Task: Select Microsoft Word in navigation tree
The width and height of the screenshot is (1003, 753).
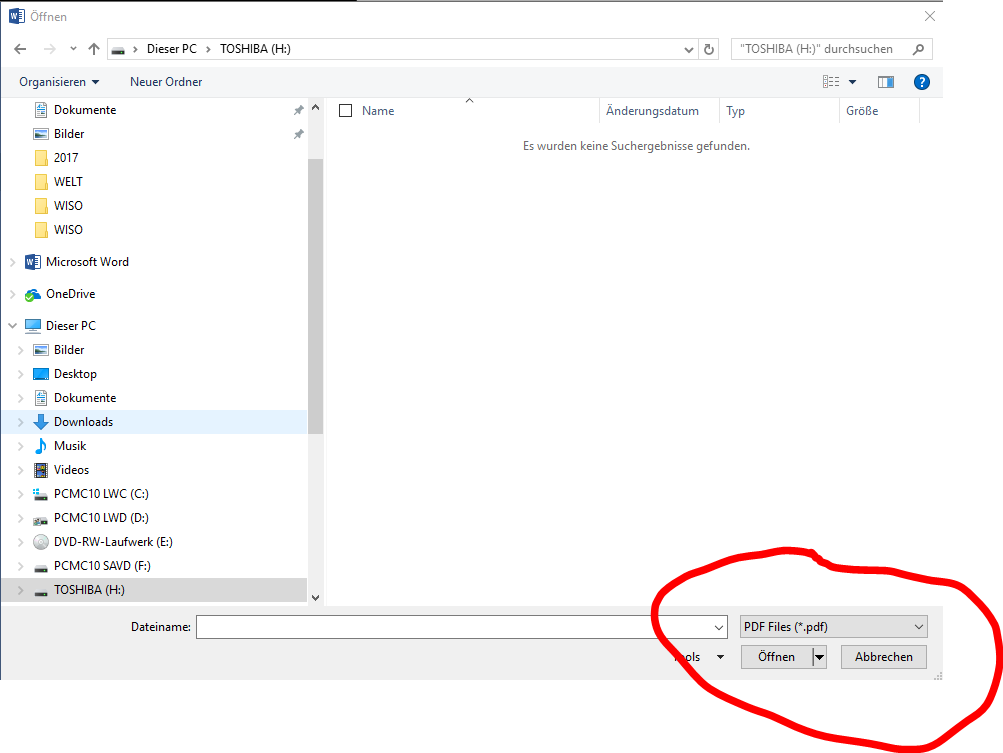Action: (x=87, y=262)
